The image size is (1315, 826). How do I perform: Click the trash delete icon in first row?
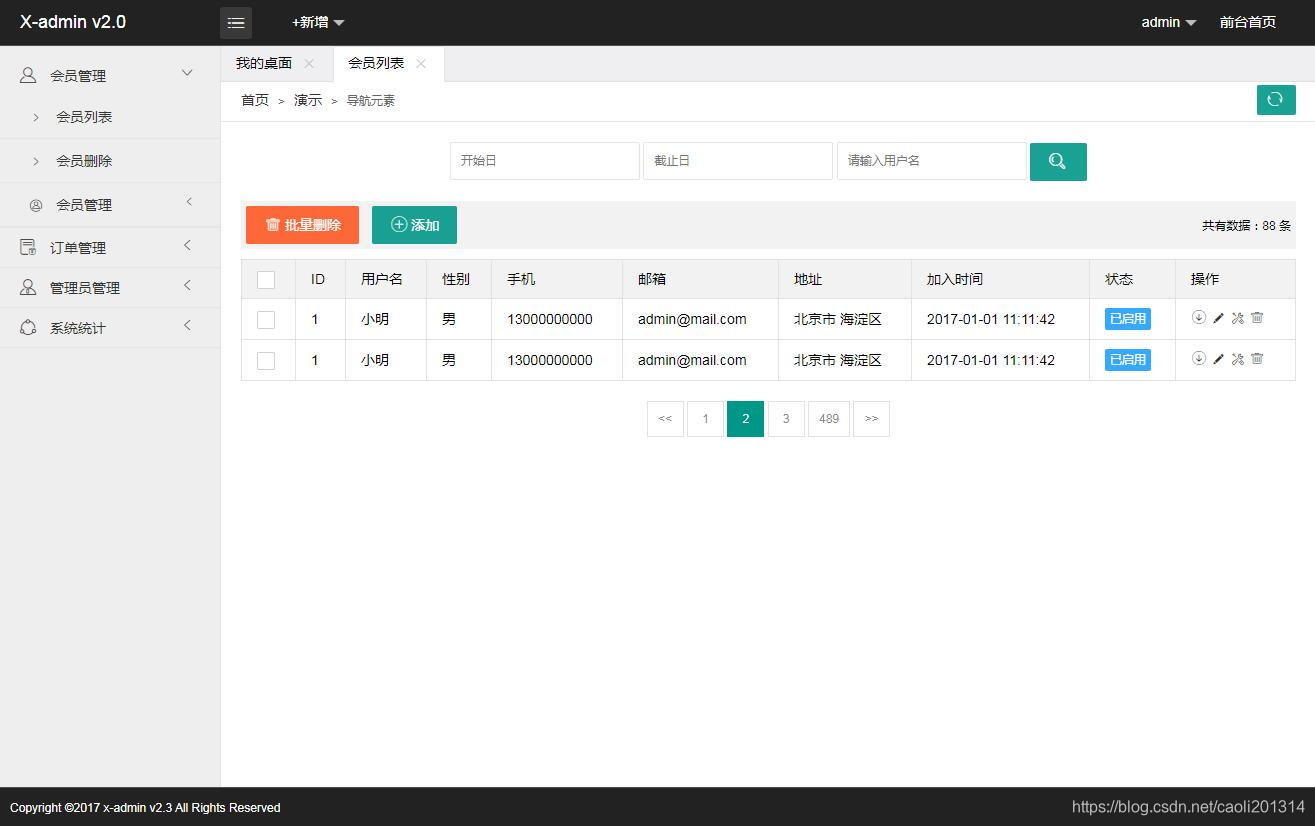tap(1257, 318)
